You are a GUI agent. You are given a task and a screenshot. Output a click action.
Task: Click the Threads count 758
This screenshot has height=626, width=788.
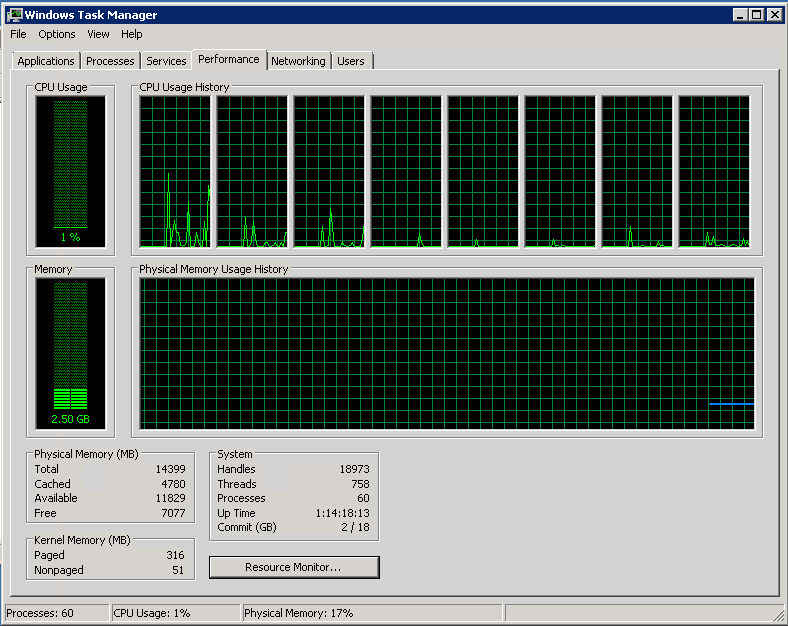(360, 484)
